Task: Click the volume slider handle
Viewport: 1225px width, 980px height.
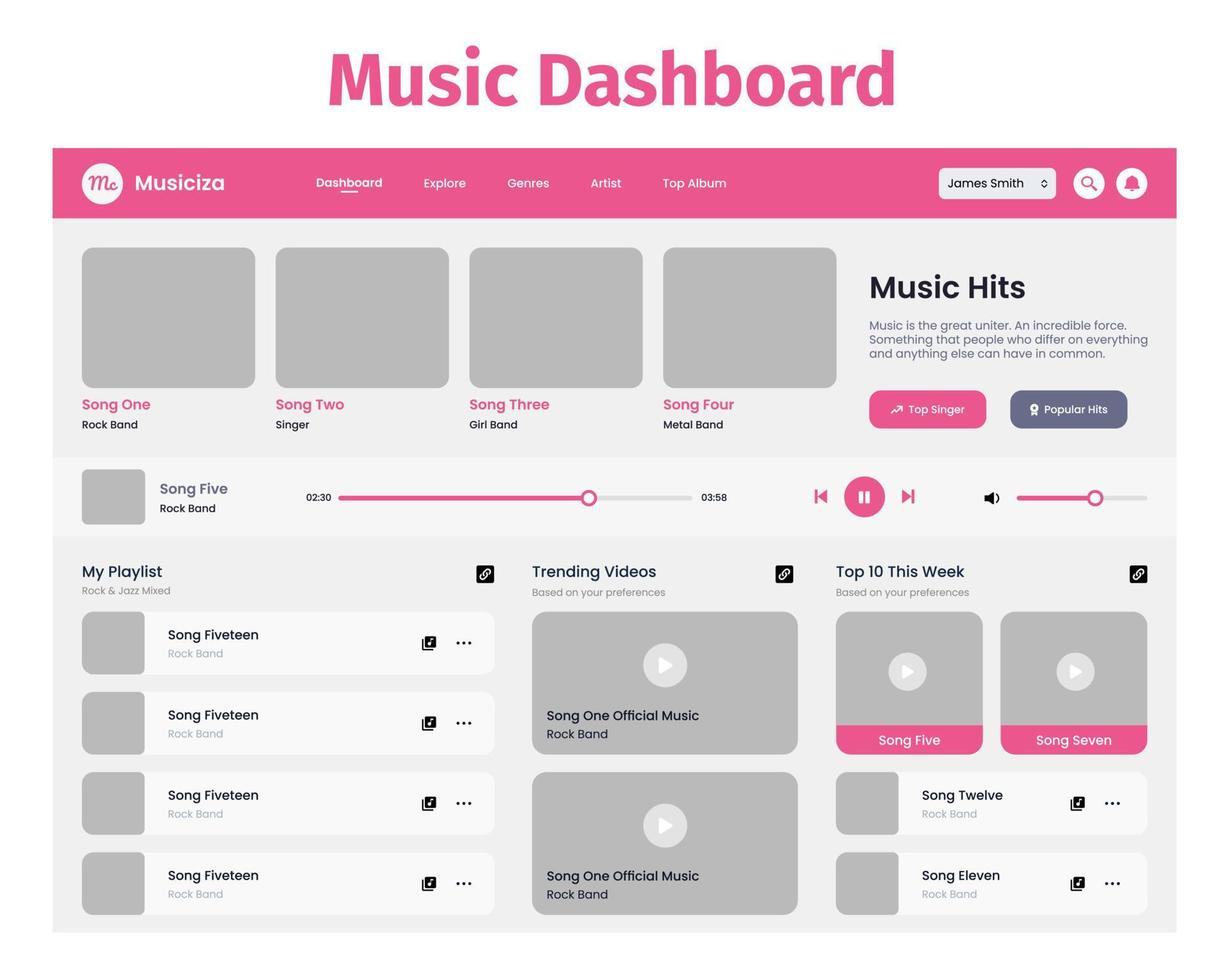Action: coord(1096,498)
